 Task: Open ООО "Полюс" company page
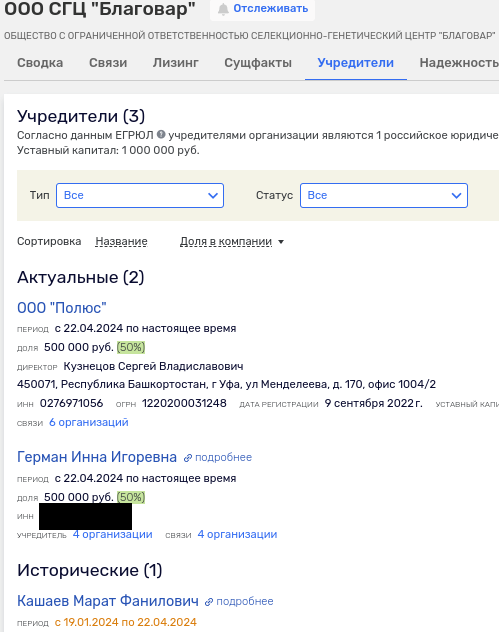62,308
